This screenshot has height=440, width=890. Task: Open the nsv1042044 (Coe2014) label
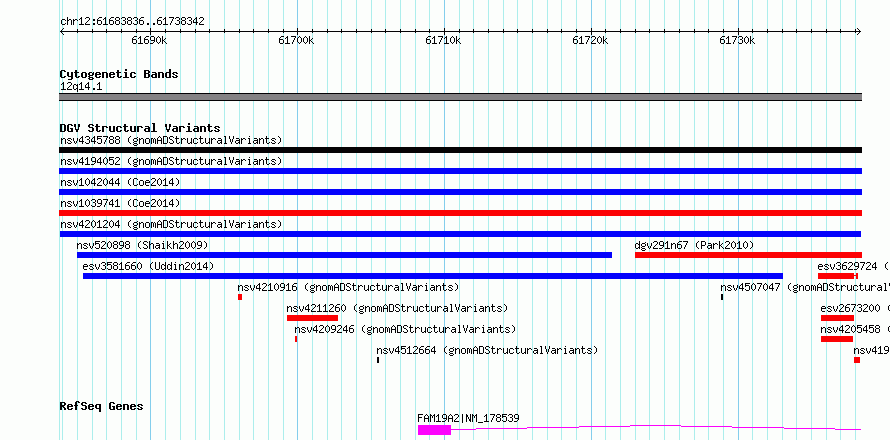tap(120, 182)
